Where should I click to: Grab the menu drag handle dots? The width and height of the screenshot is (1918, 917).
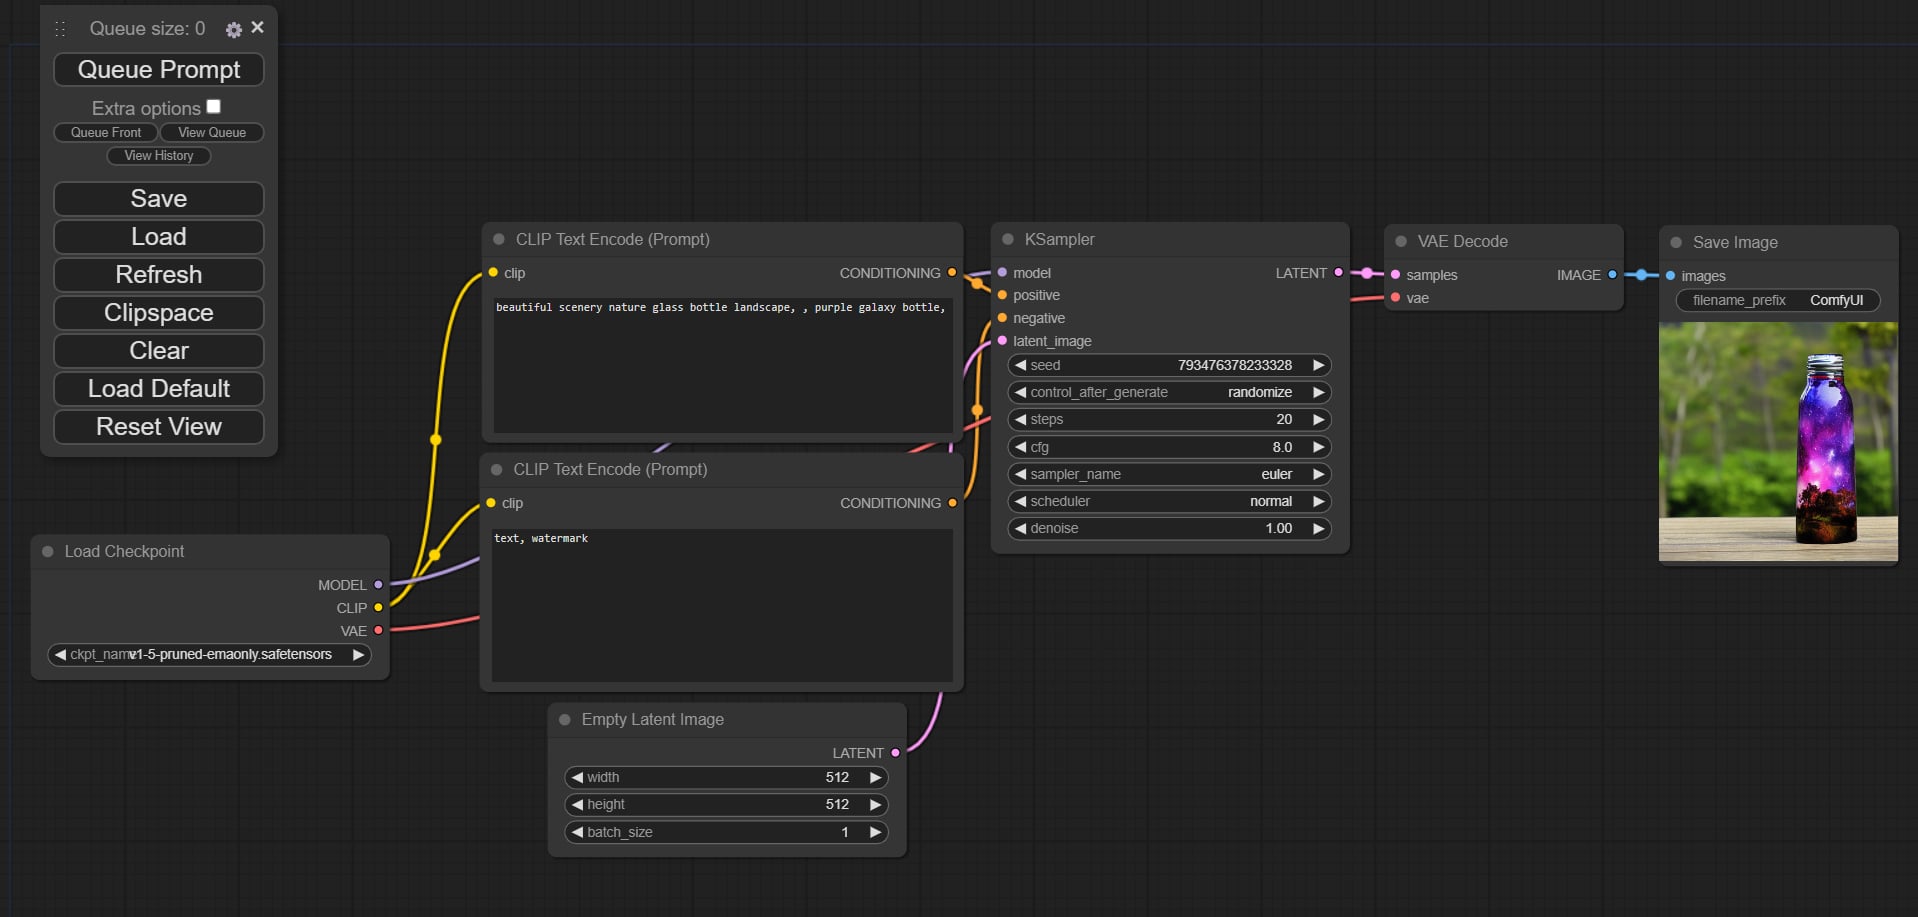60,29
